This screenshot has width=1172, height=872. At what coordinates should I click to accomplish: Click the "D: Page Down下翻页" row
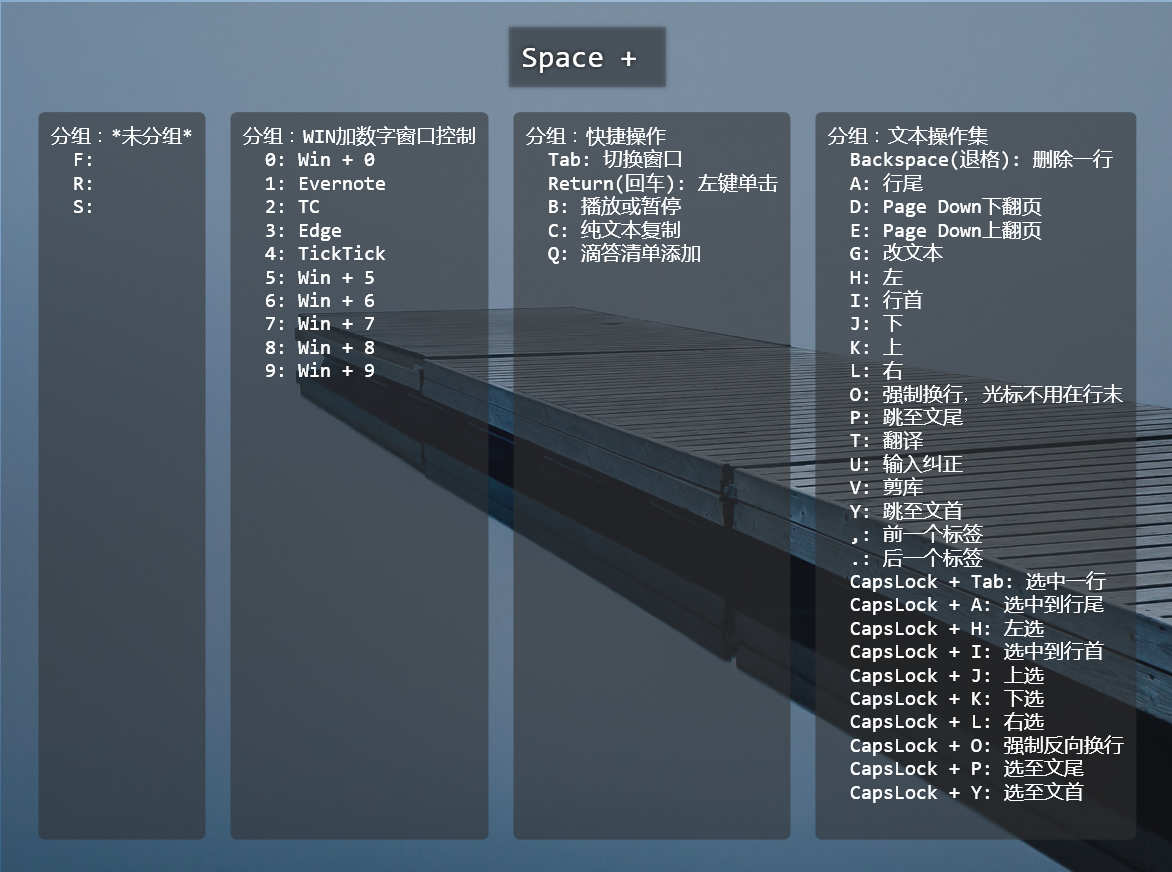click(946, 207)
